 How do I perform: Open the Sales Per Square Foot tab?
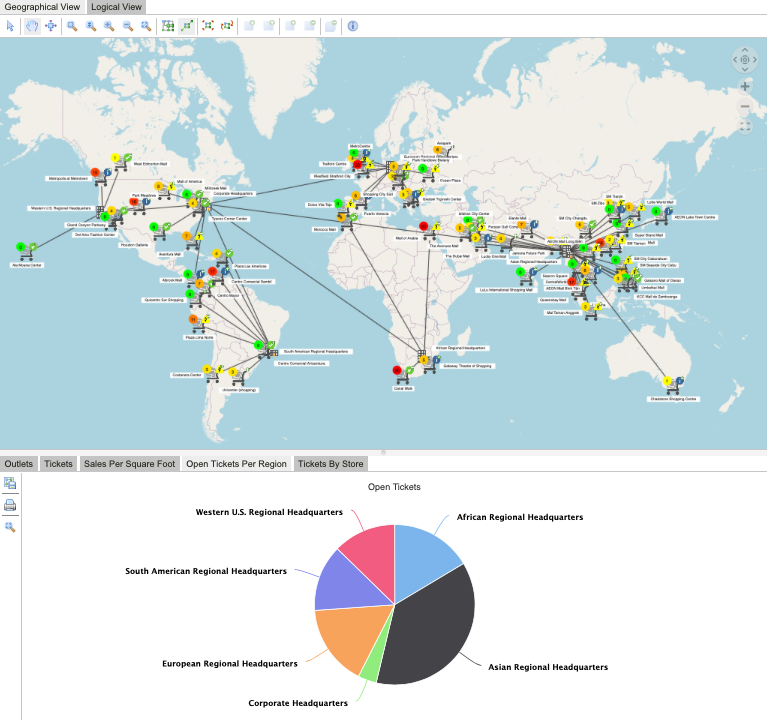129,464
